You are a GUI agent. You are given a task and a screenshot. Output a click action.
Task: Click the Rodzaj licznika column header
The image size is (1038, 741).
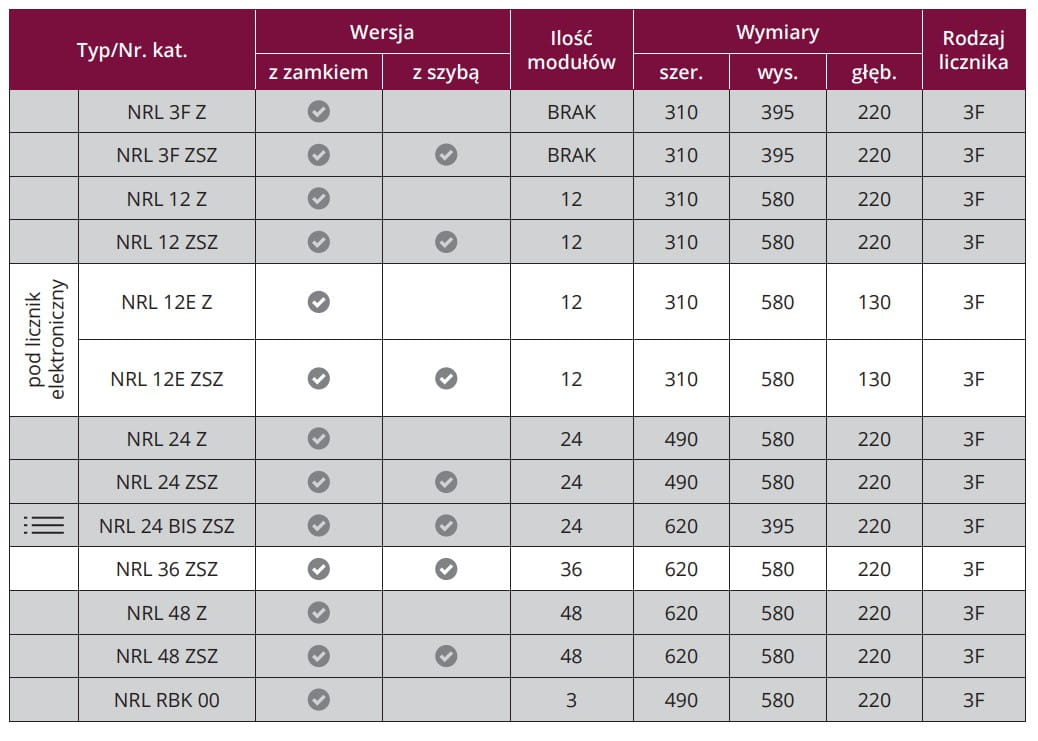[x=973, y=50]
